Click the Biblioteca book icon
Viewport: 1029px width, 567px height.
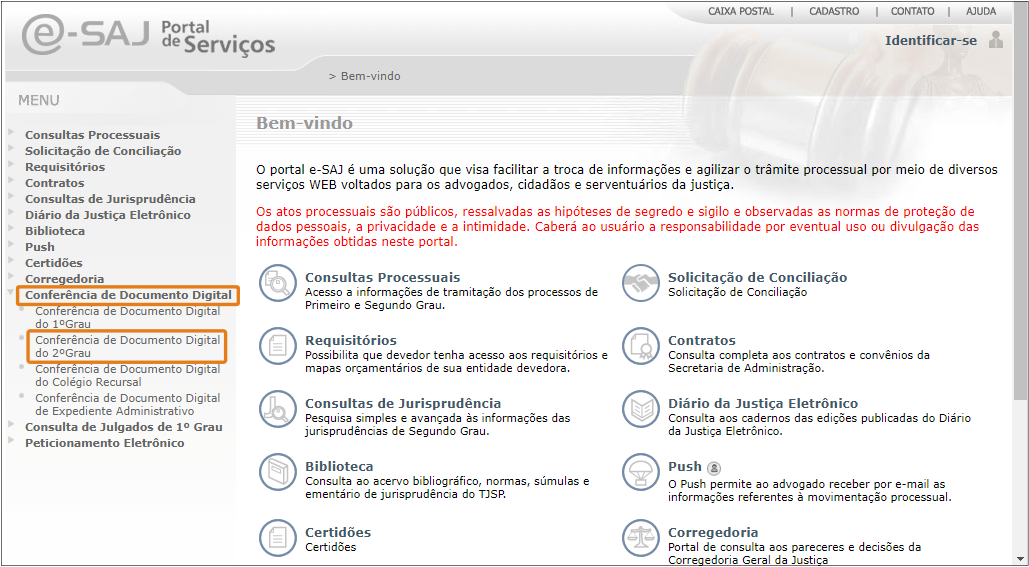278,472
